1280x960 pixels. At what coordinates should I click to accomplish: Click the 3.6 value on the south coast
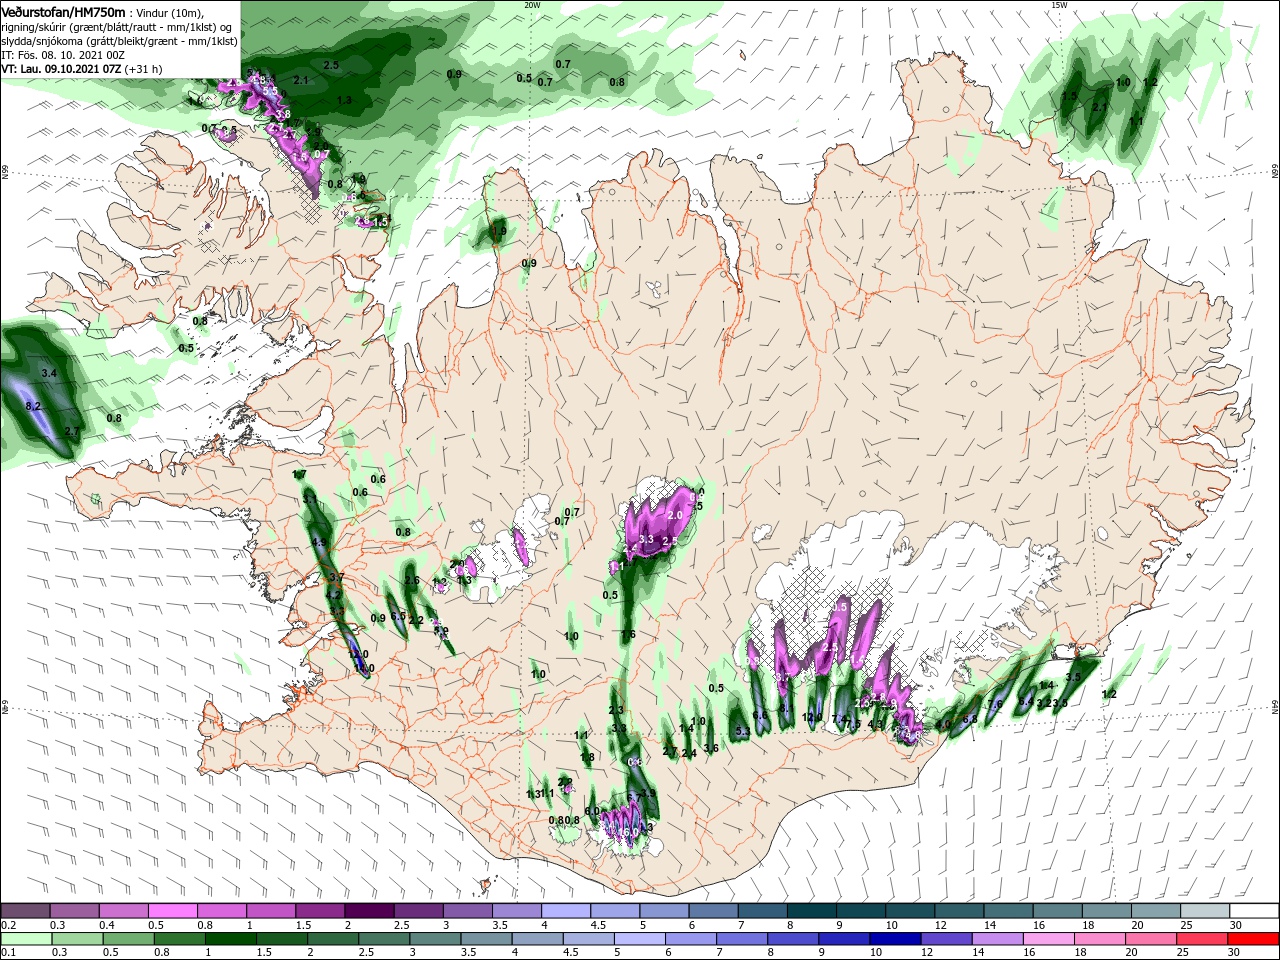[711, 748]
